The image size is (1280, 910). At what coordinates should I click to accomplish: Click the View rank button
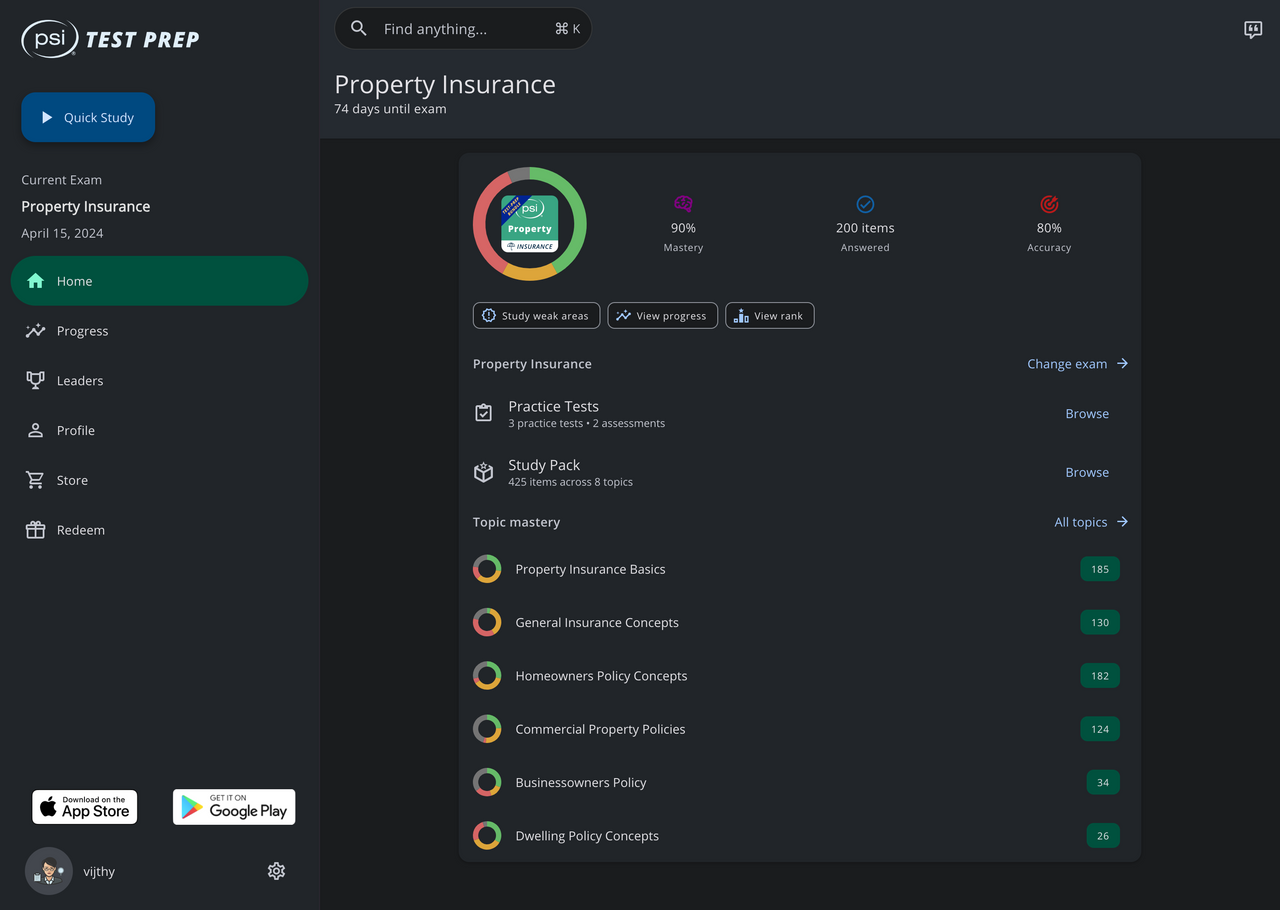[x=769, y=316]
